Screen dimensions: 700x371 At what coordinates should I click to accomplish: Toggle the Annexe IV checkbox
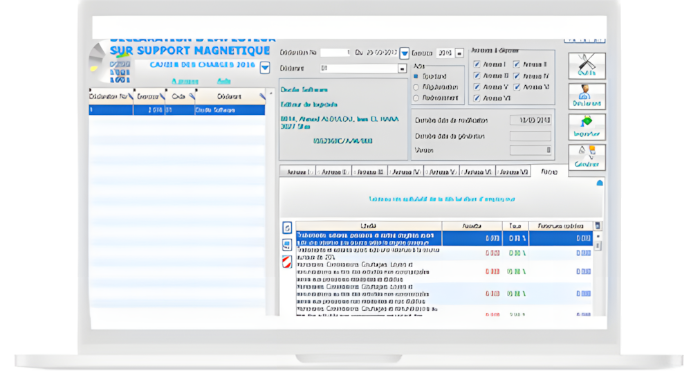click(x=517, y=75)
